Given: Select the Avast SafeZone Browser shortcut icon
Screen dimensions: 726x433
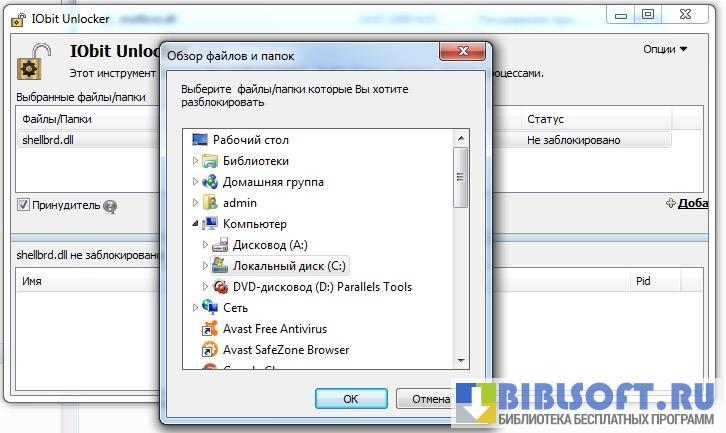Looking at the screenshot, I should pos(210,350).
